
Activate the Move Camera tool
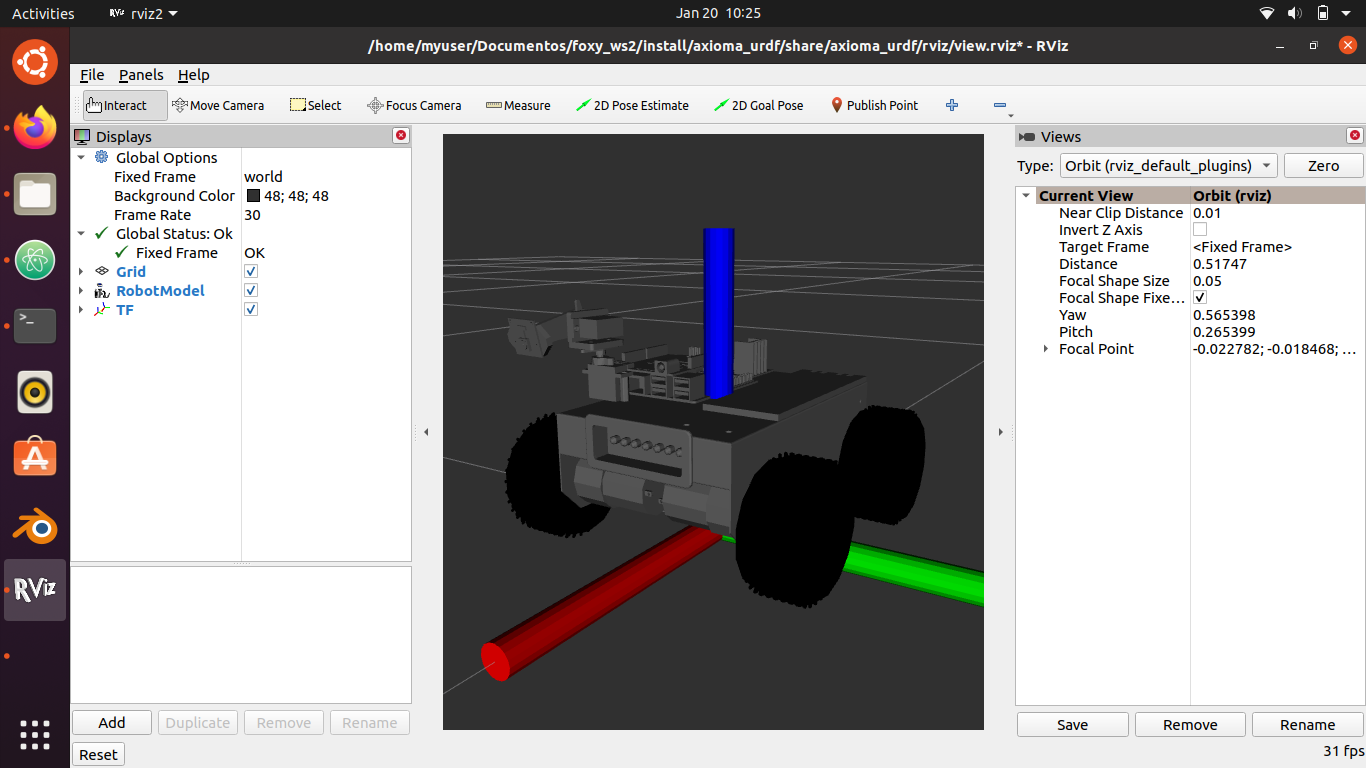click(x=218, y=105)
